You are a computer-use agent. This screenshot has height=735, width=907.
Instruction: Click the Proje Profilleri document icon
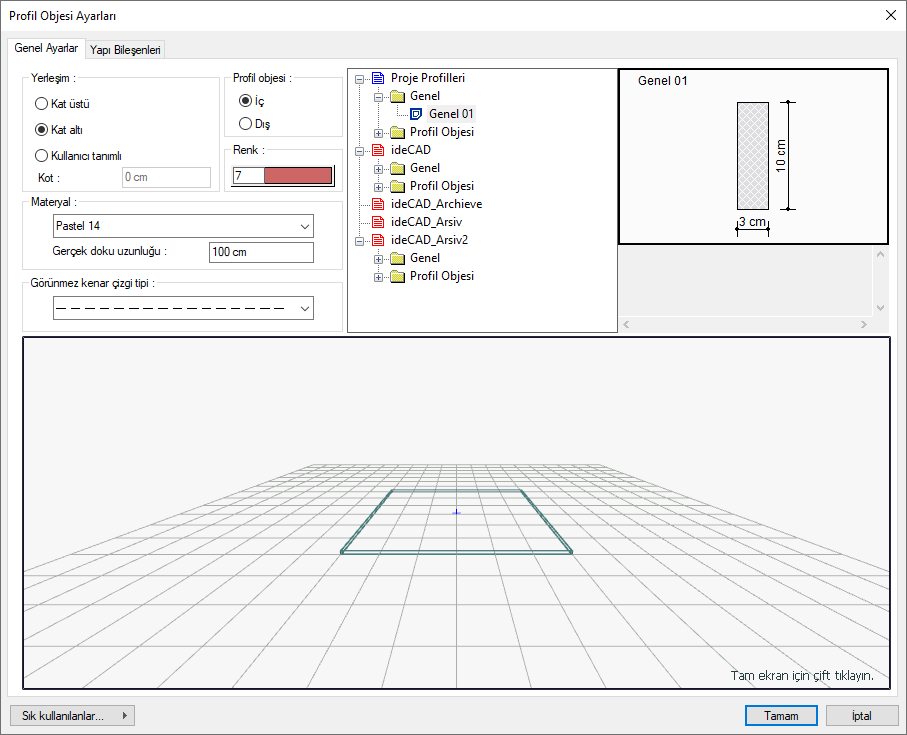pos(377,78)
